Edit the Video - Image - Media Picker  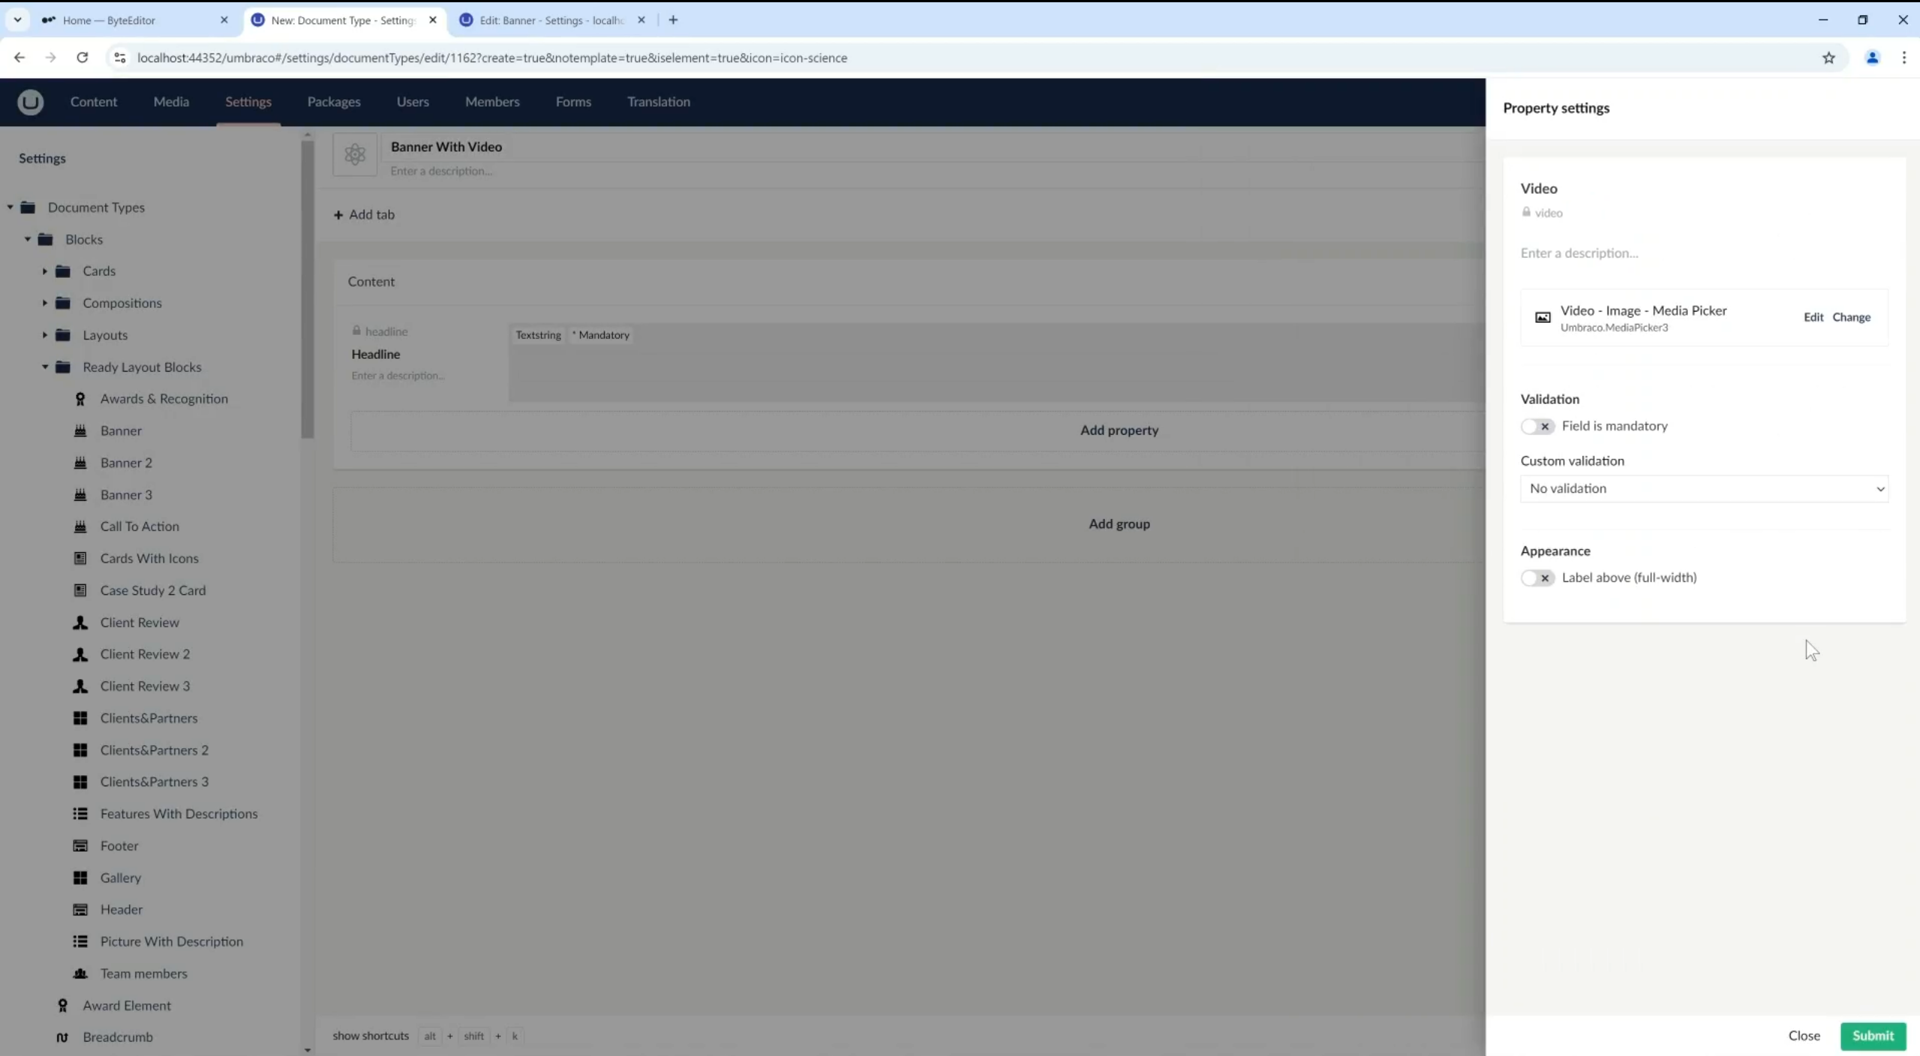pos(1813,318)
